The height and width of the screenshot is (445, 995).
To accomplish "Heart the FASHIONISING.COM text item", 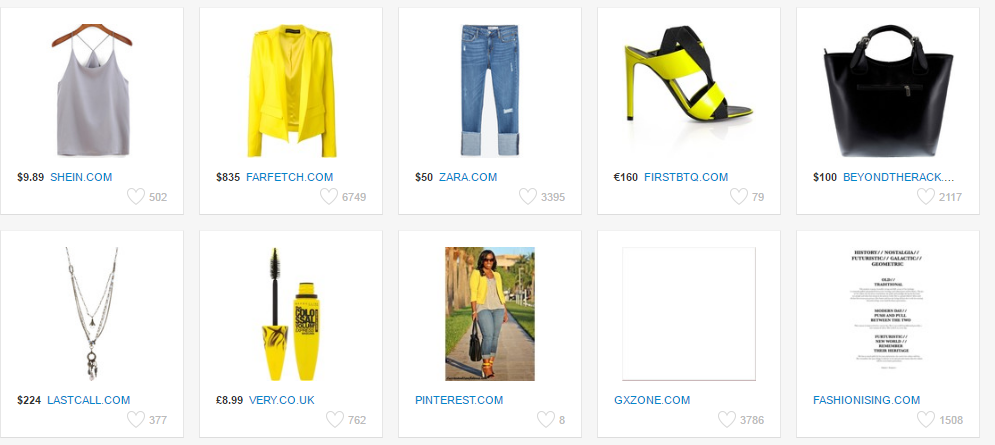I will point(926,419).
